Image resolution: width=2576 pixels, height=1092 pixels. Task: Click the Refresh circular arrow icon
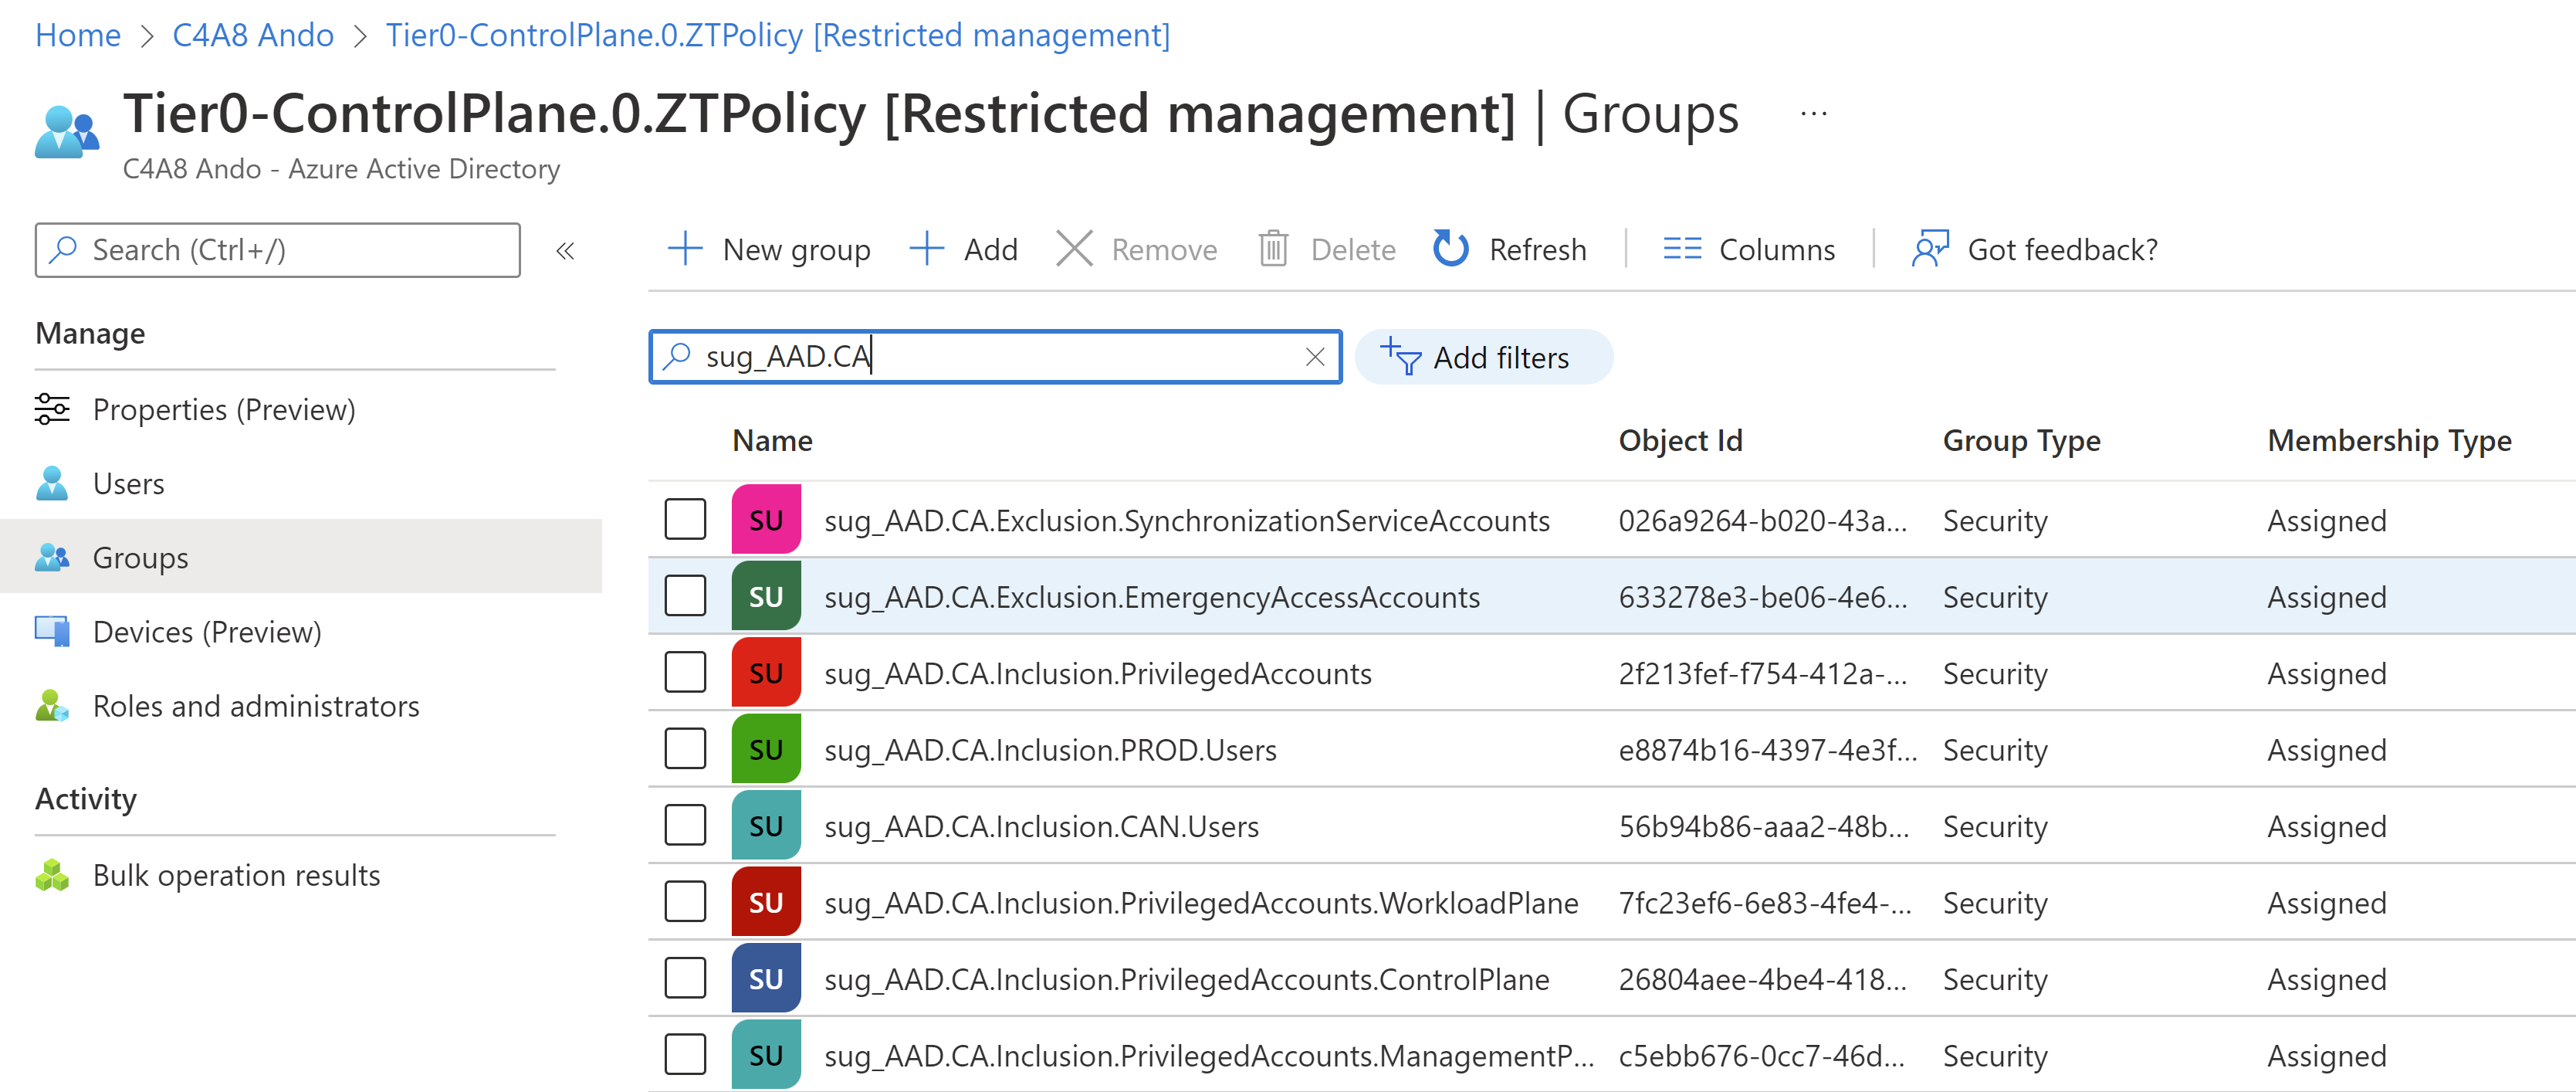pyautogui.click(x=1450, y=248)
